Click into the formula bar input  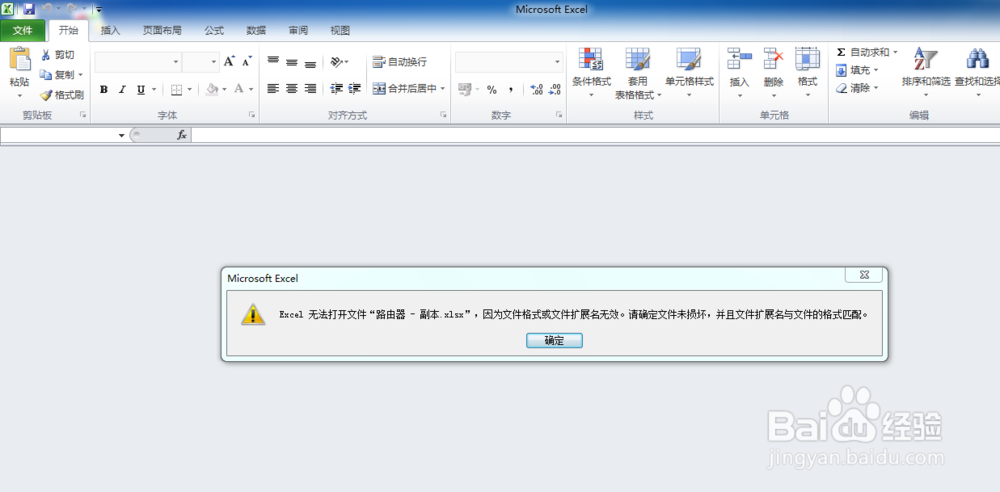tap(595, 135)
